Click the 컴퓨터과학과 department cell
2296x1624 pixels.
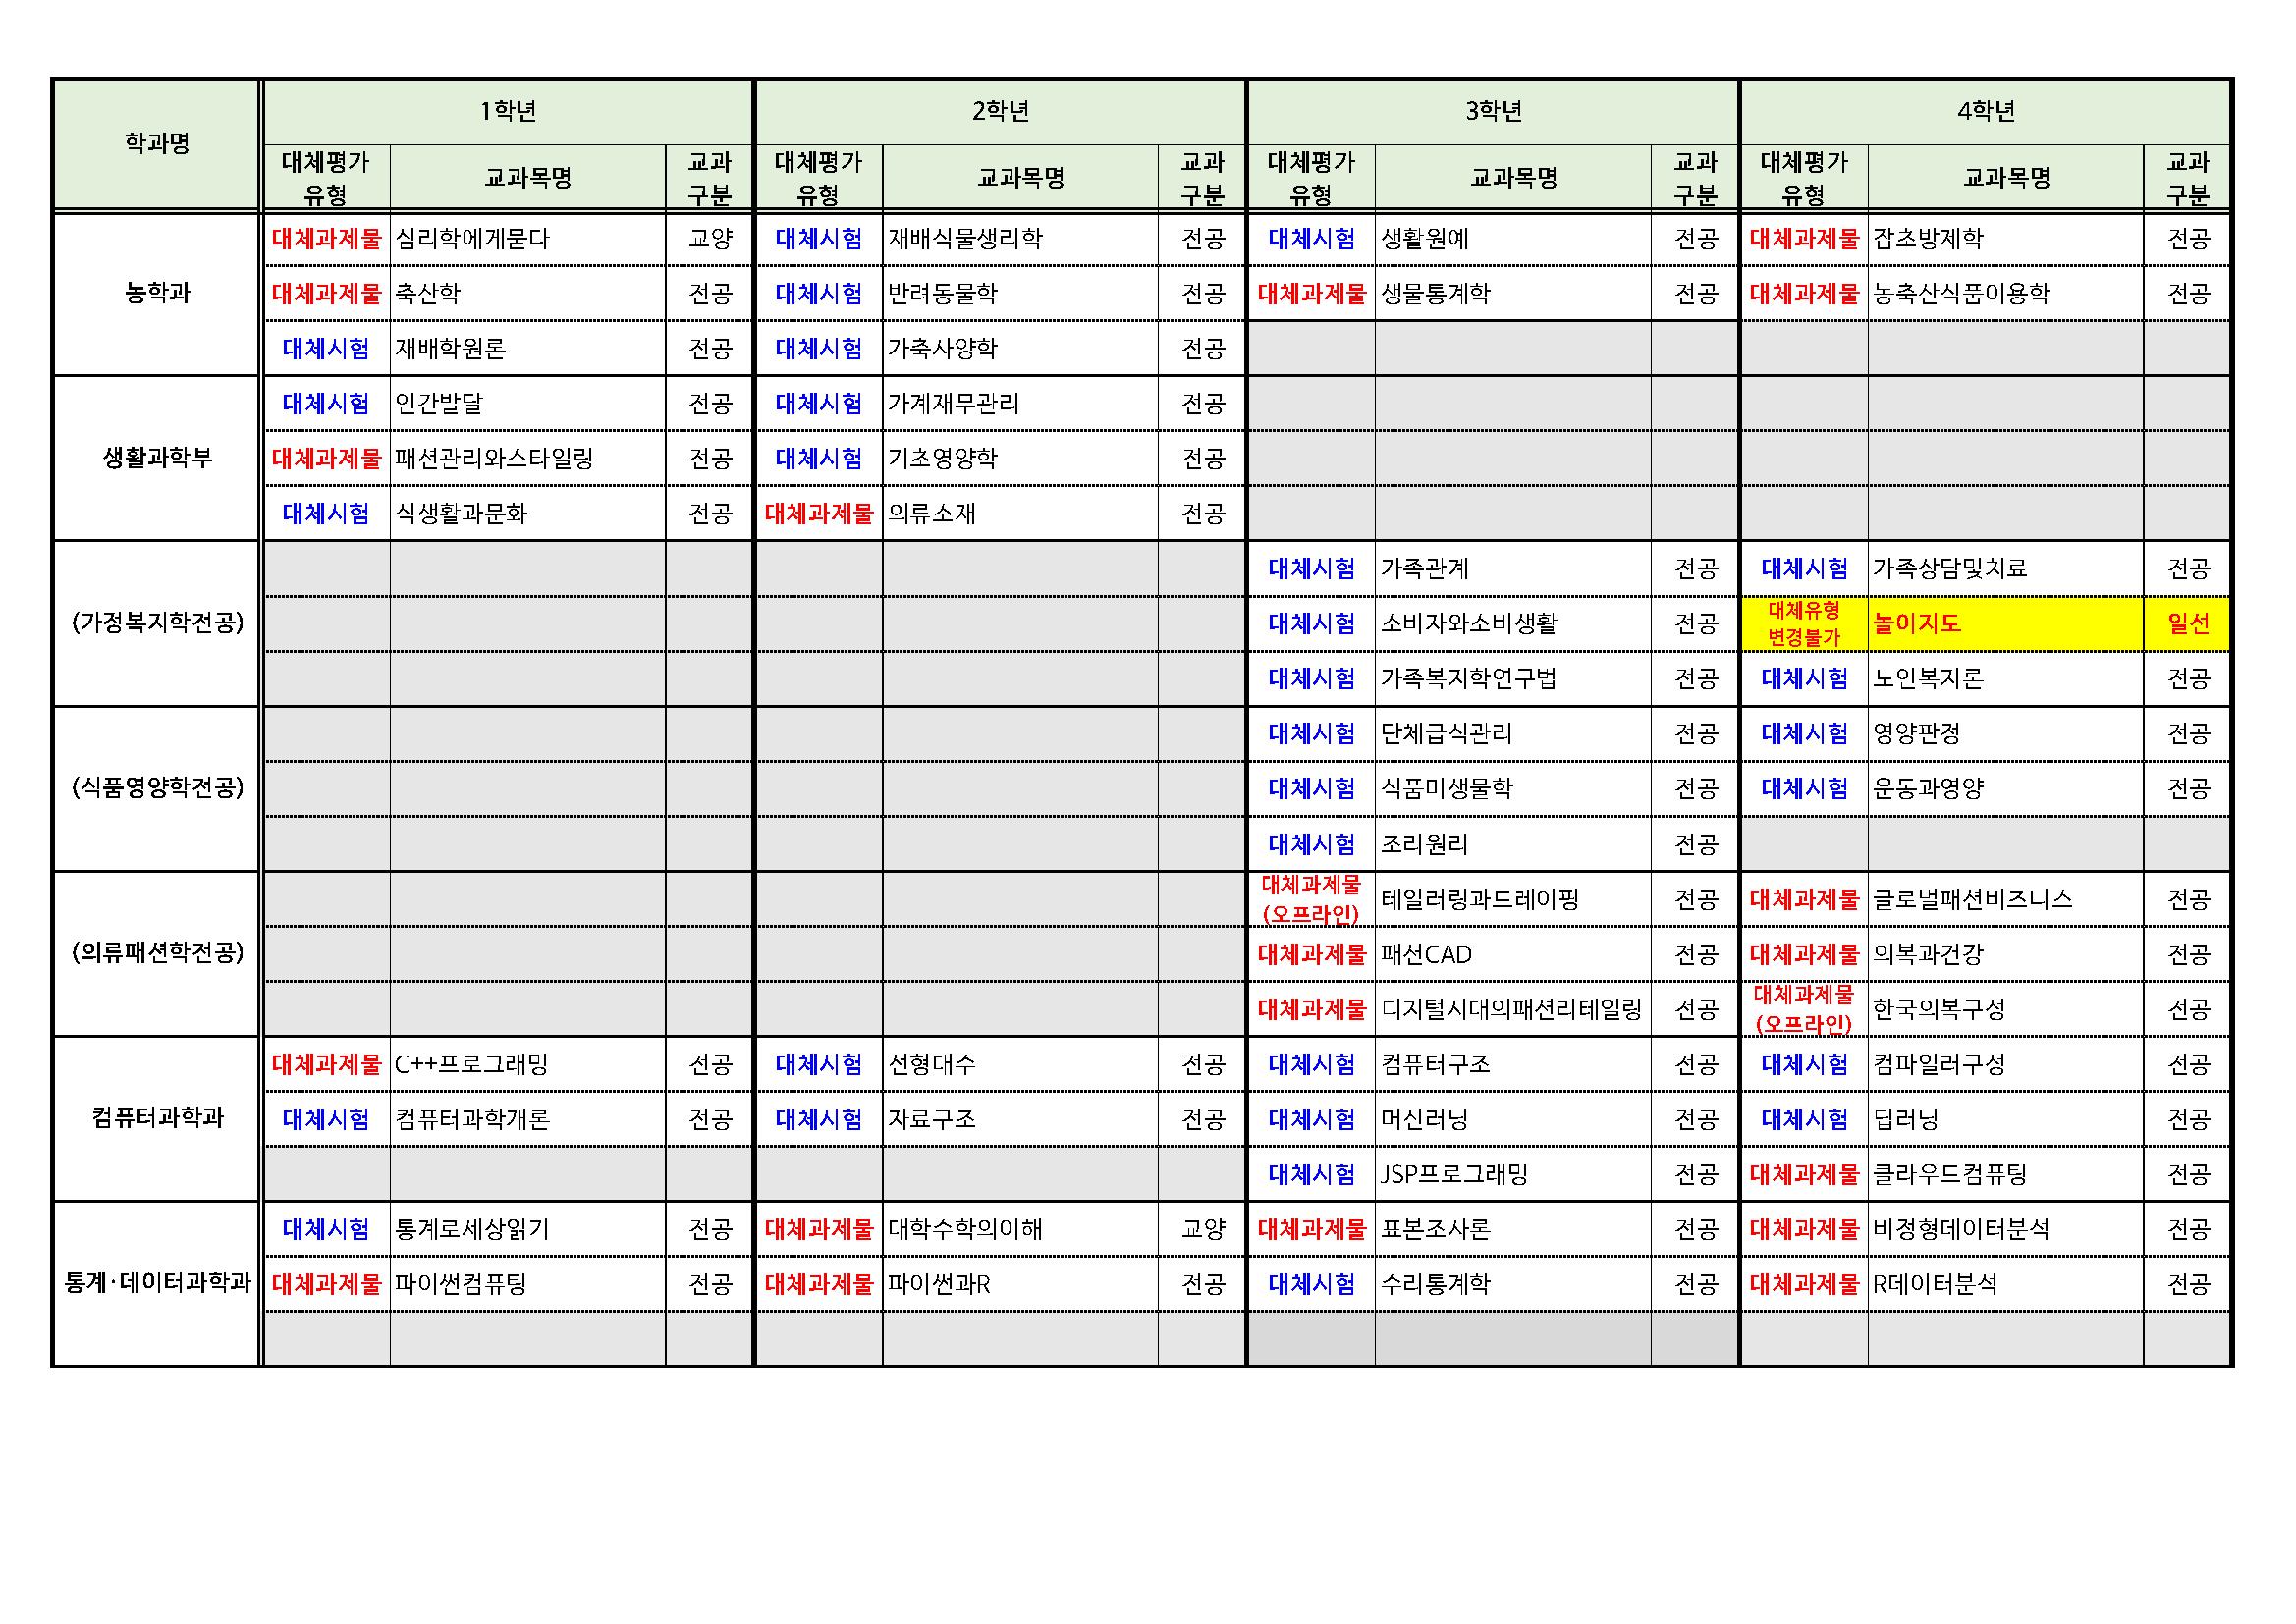point(156,1118)
